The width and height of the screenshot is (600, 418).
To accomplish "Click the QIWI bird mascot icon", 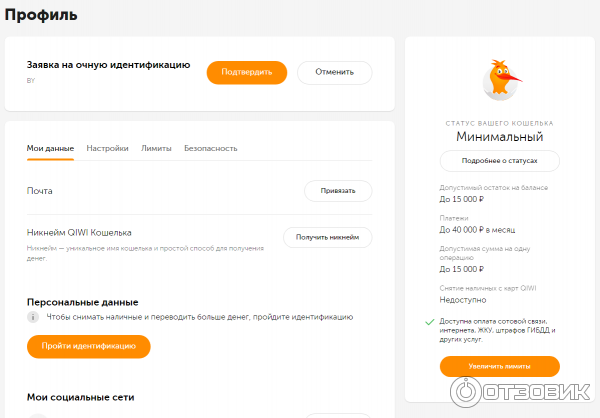I will 499,79.
